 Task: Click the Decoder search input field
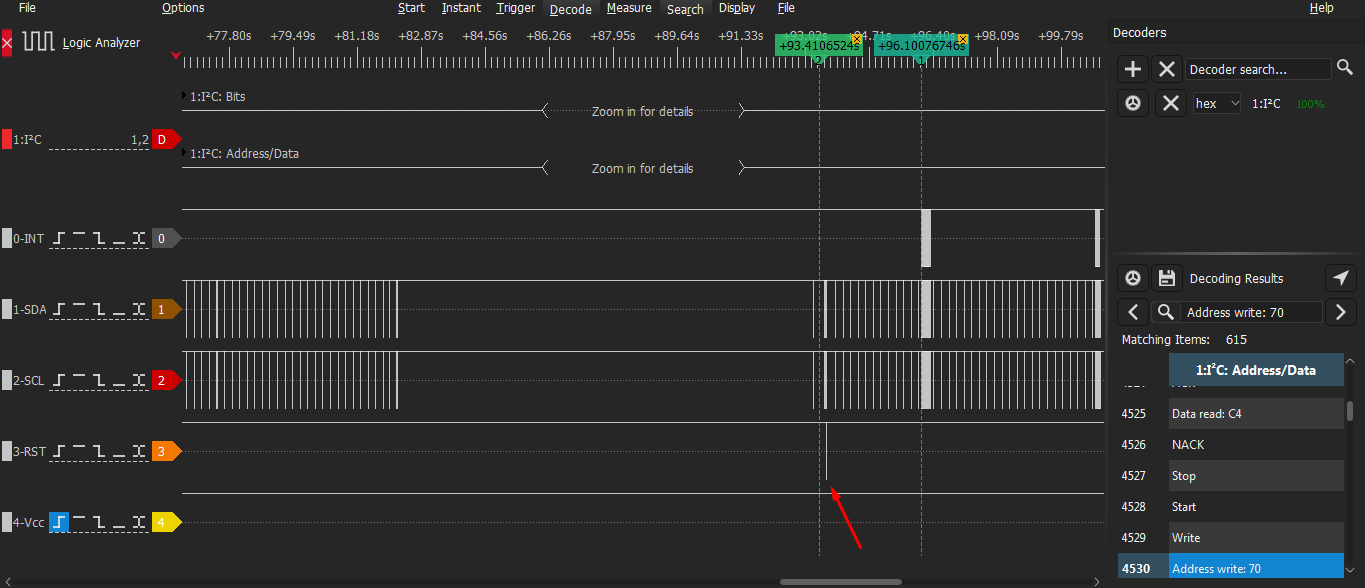coord(1256,69)
